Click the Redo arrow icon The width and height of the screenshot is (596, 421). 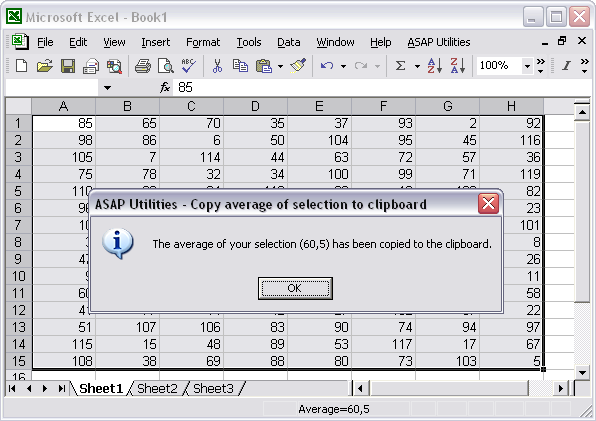click(361, 66)
